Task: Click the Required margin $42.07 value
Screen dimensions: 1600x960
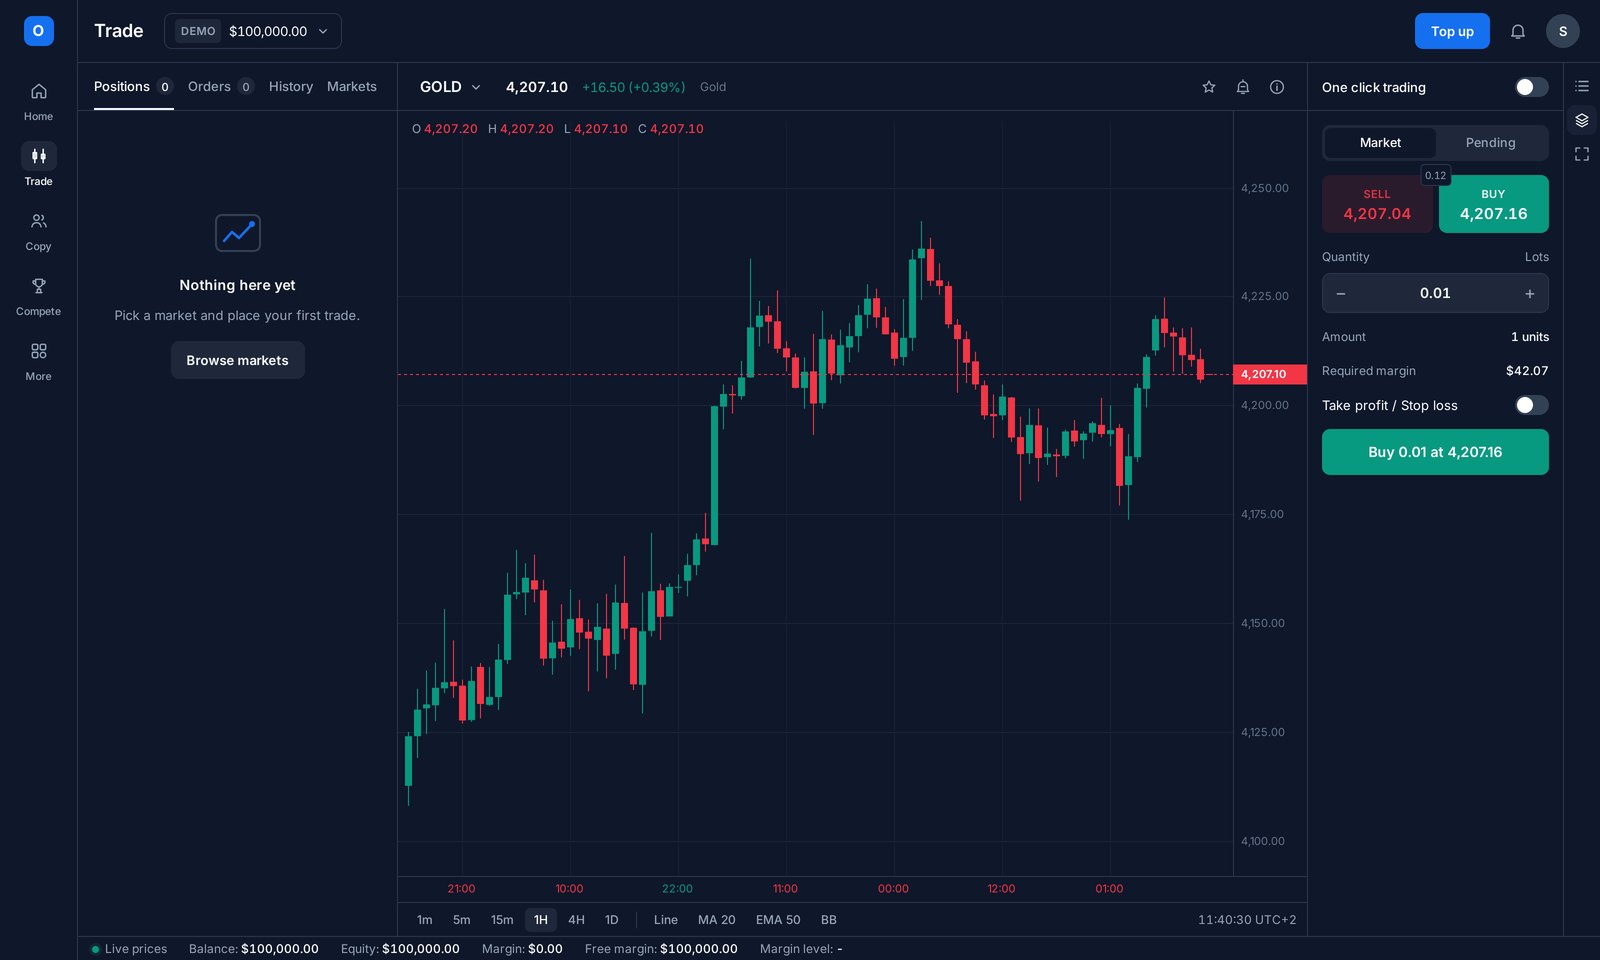Action: [x=1526, y=371]
